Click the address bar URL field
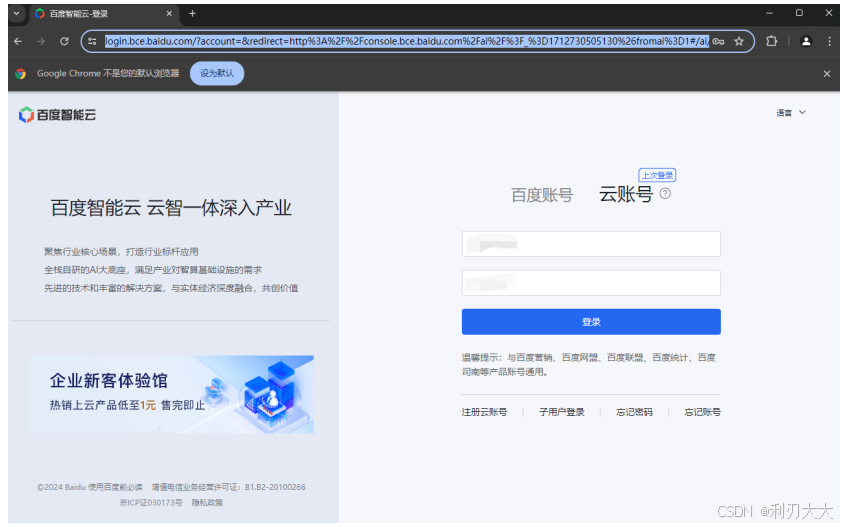845x527 pixels. [407, 41]
